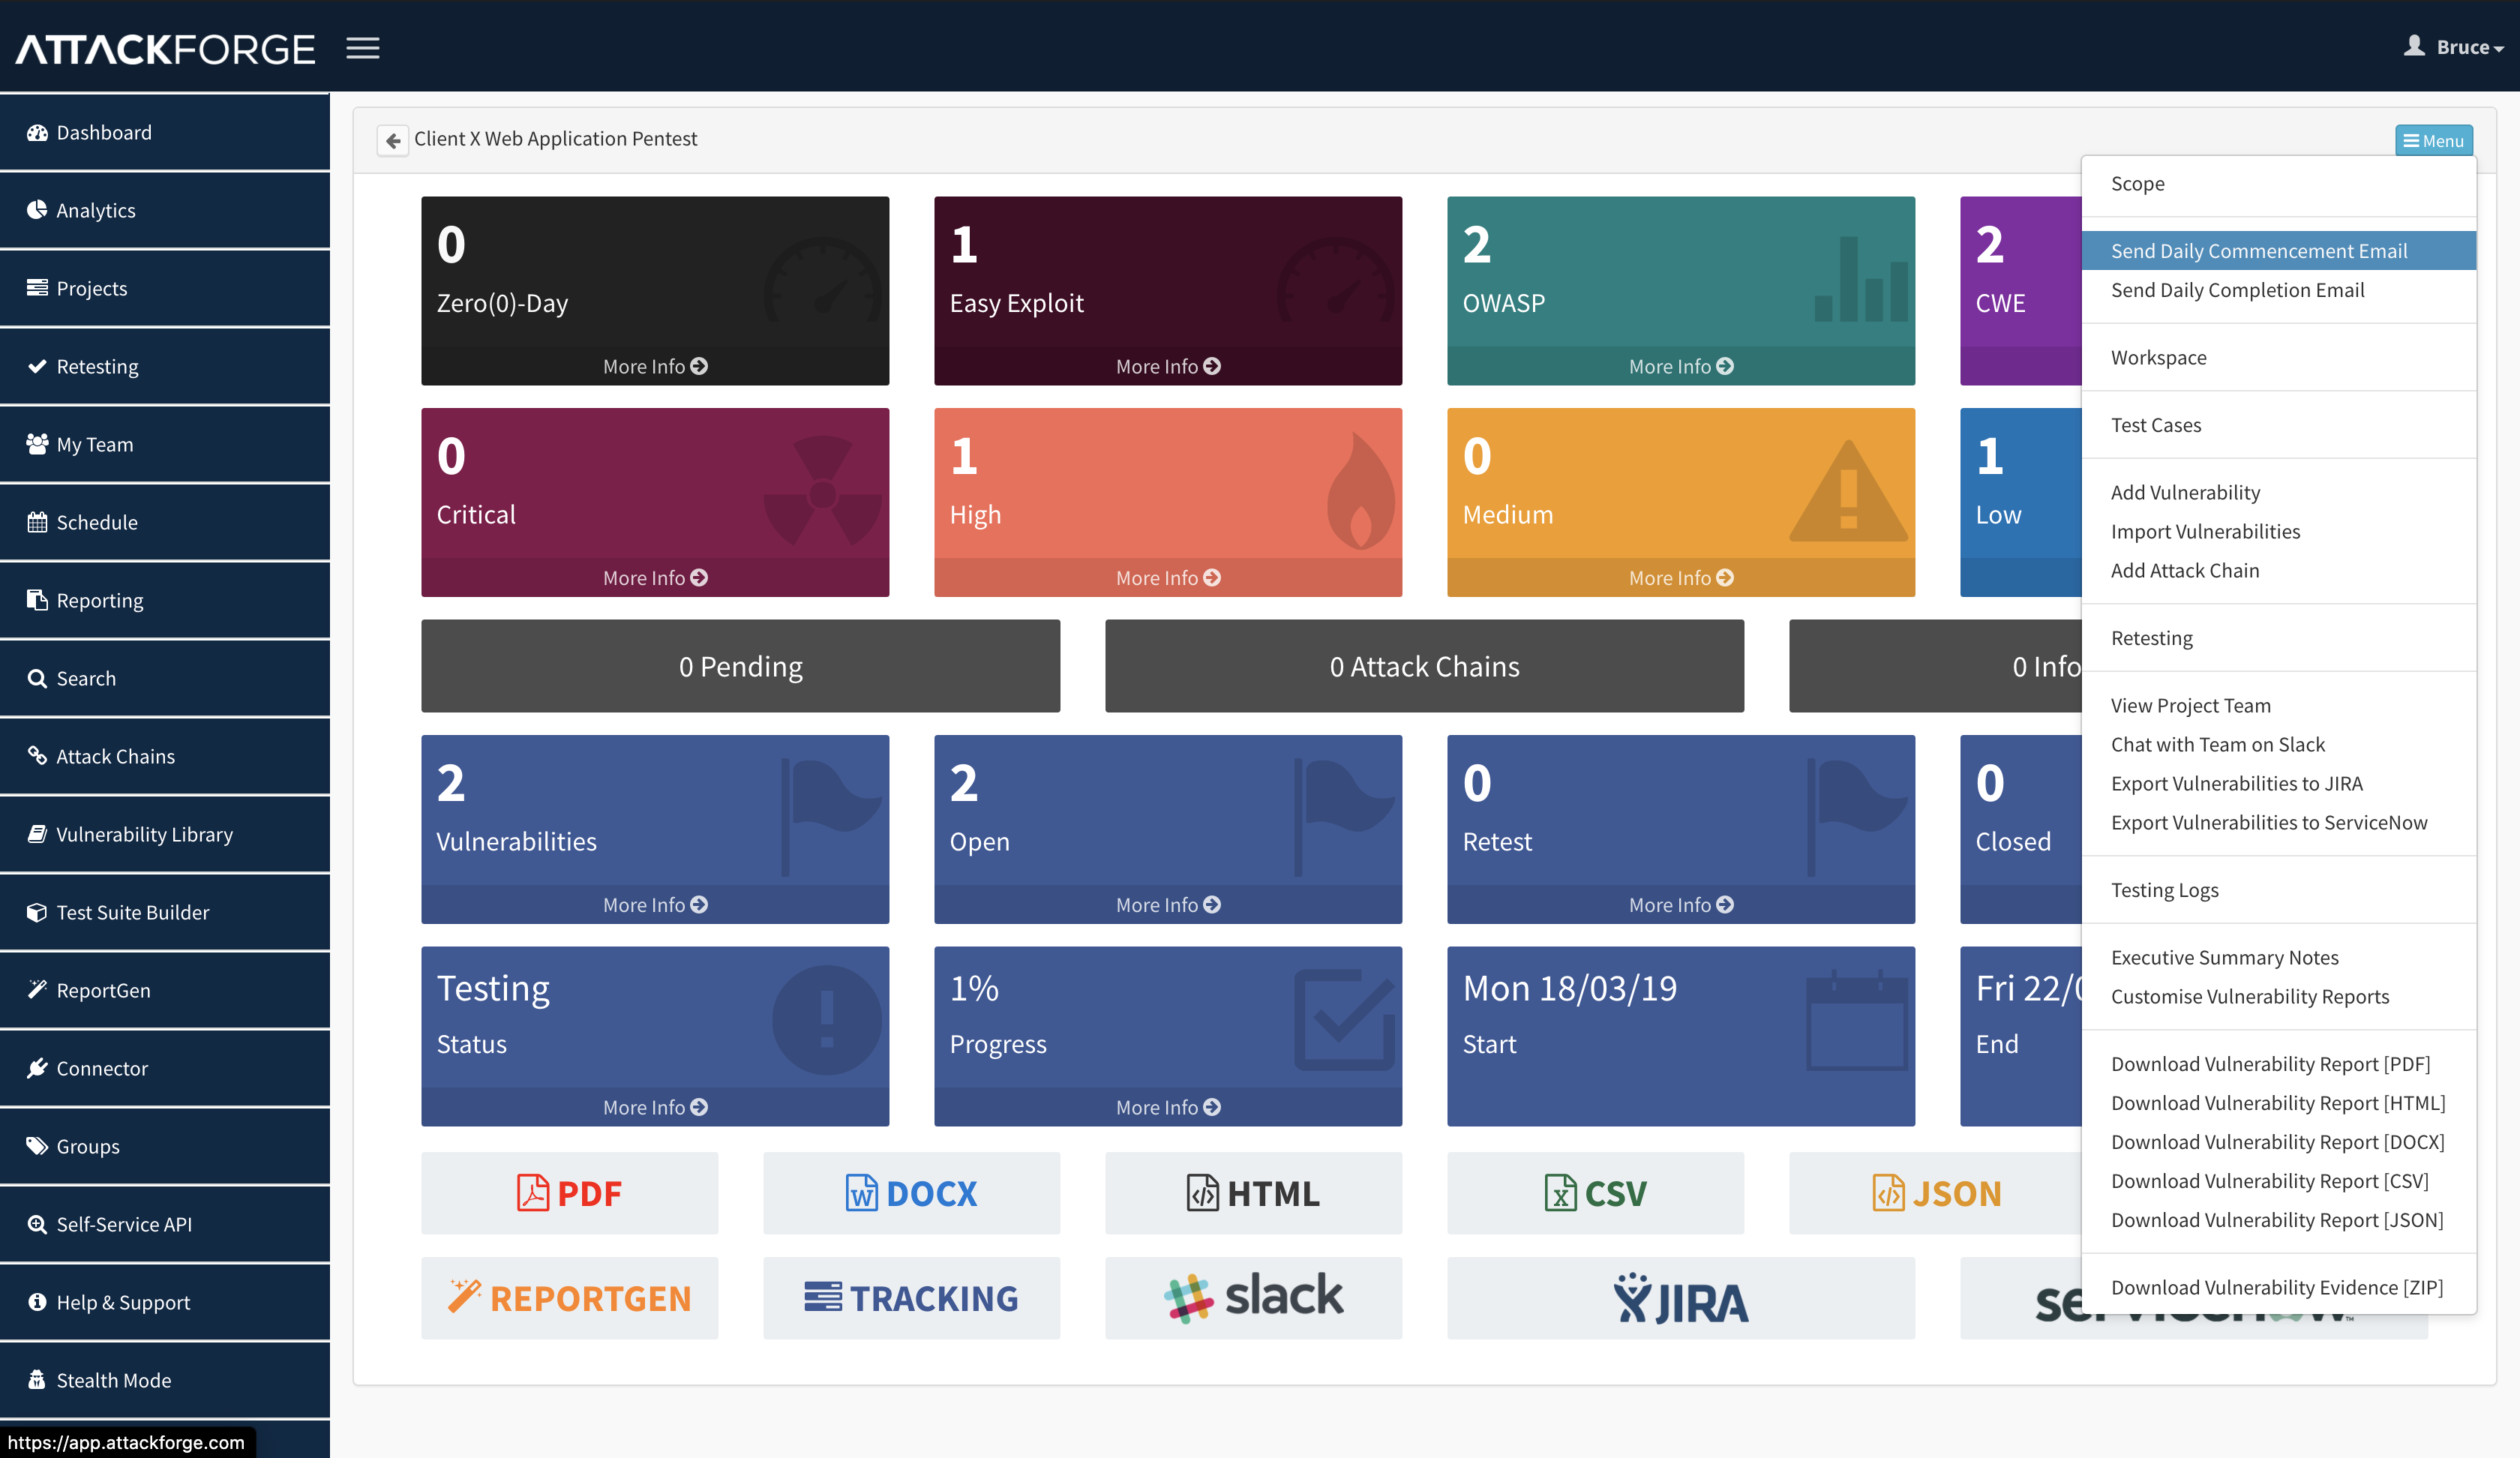Click More Info on High card
Screen dimensions: 2520x1458
tap(1168, 578)
